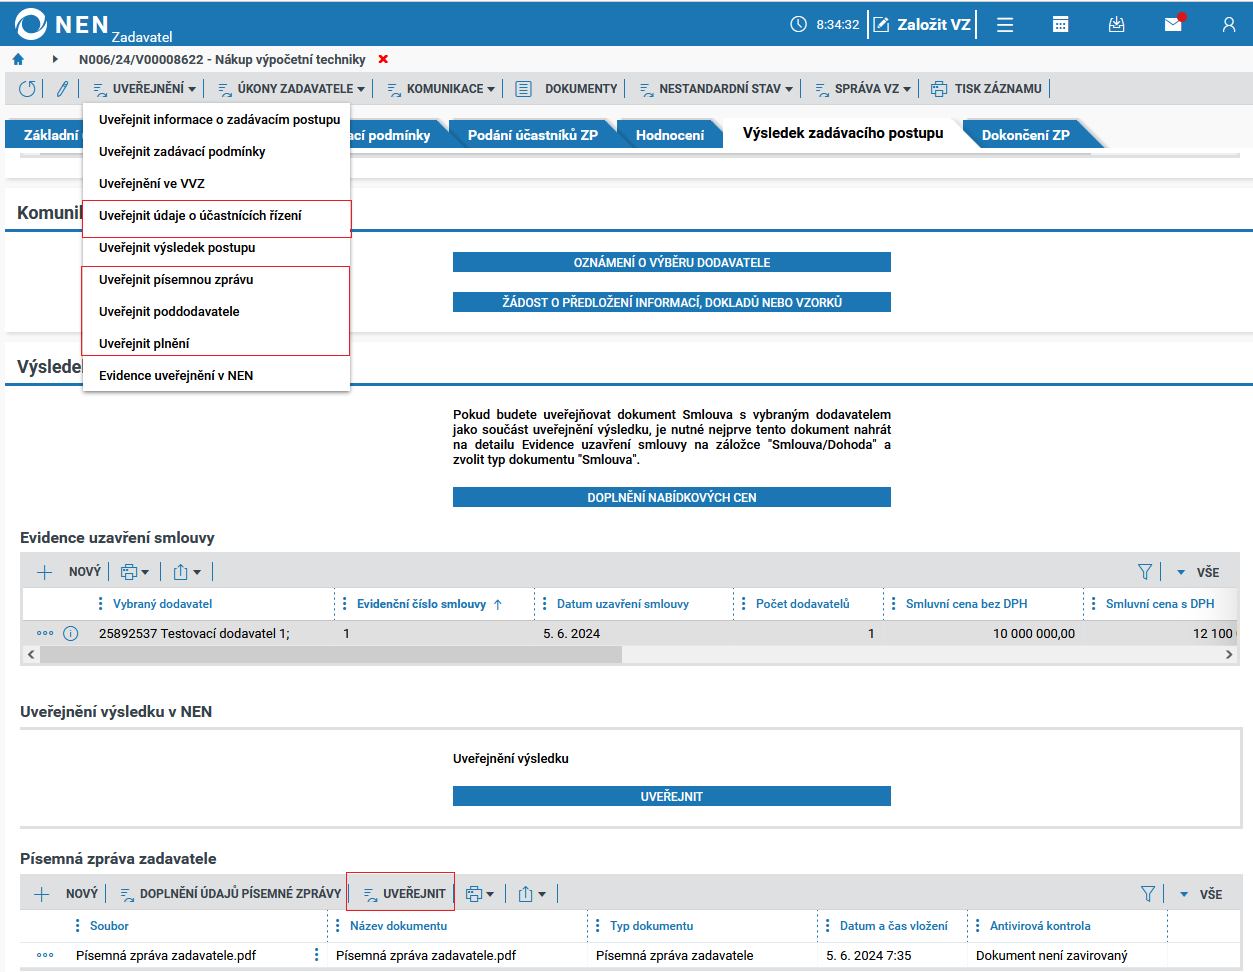This screenshot has width=1253, height=972.
Task: Select Uveřejnit zadávací podmínky menu item
Action: [182, 151]
